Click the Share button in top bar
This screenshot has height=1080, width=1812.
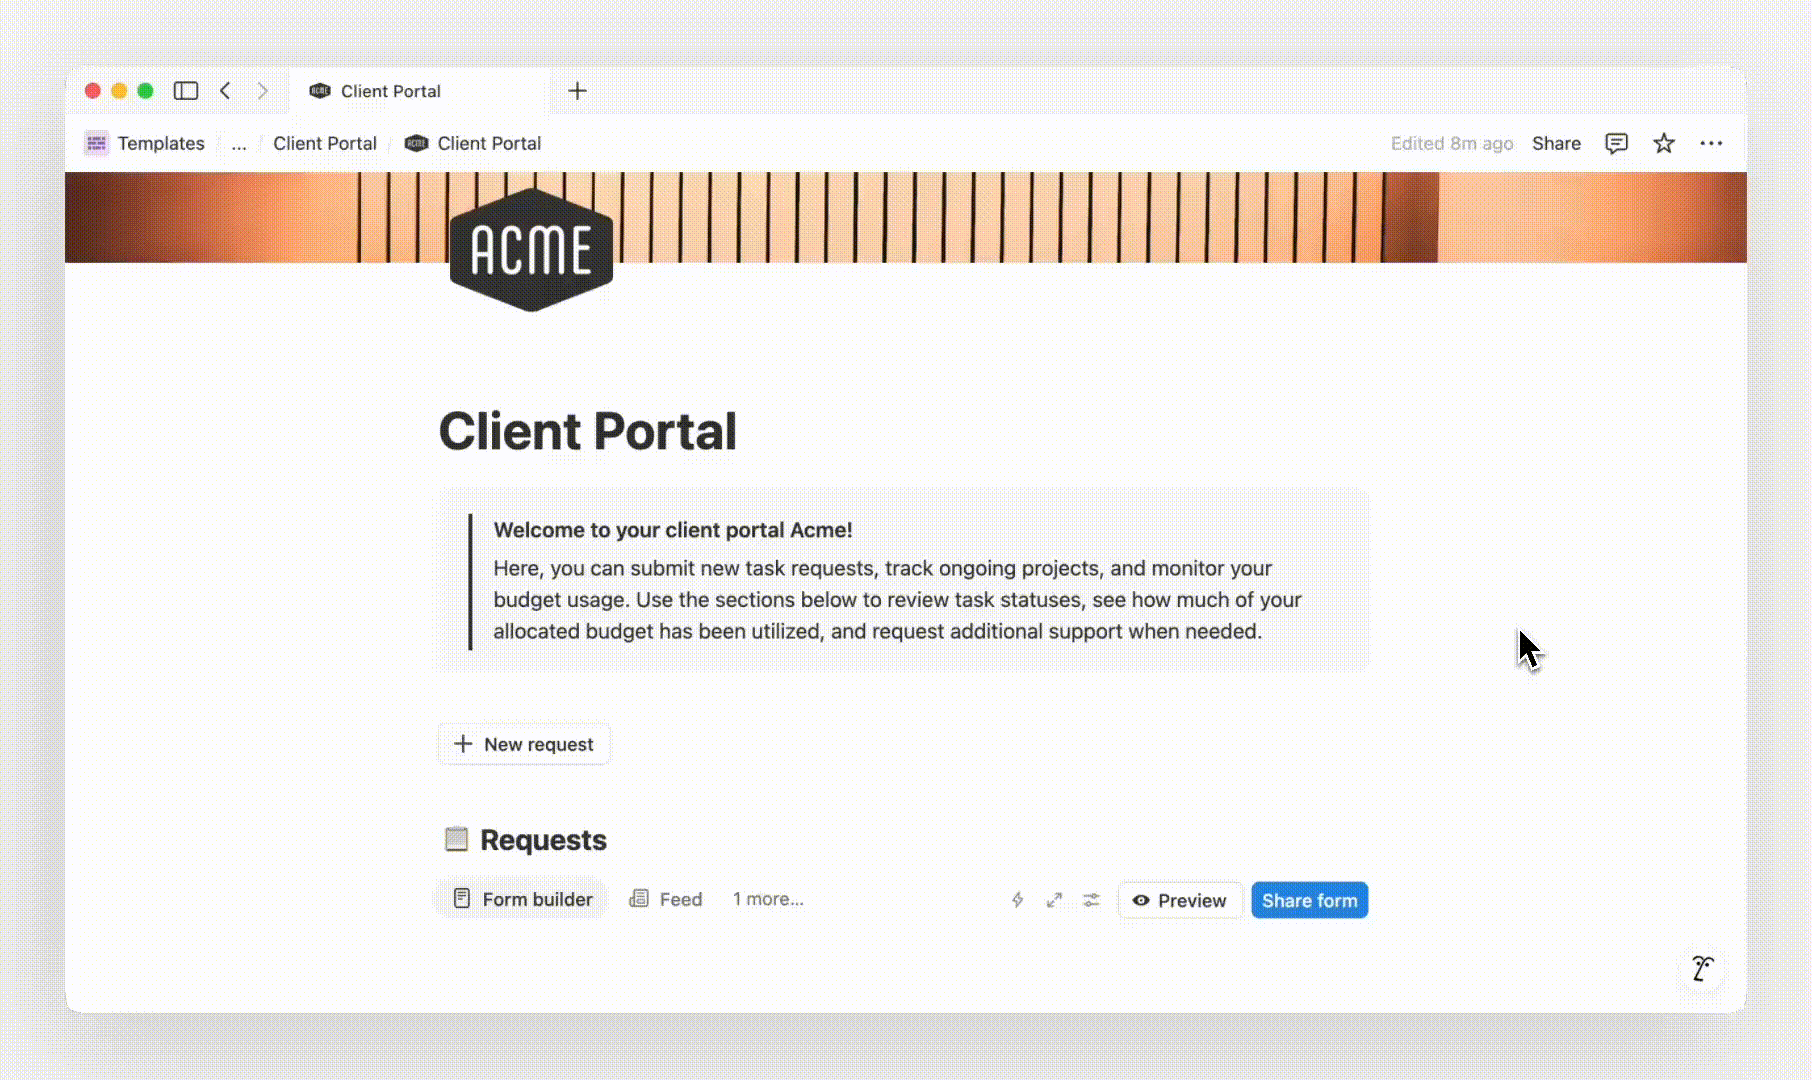(1556, 143)
